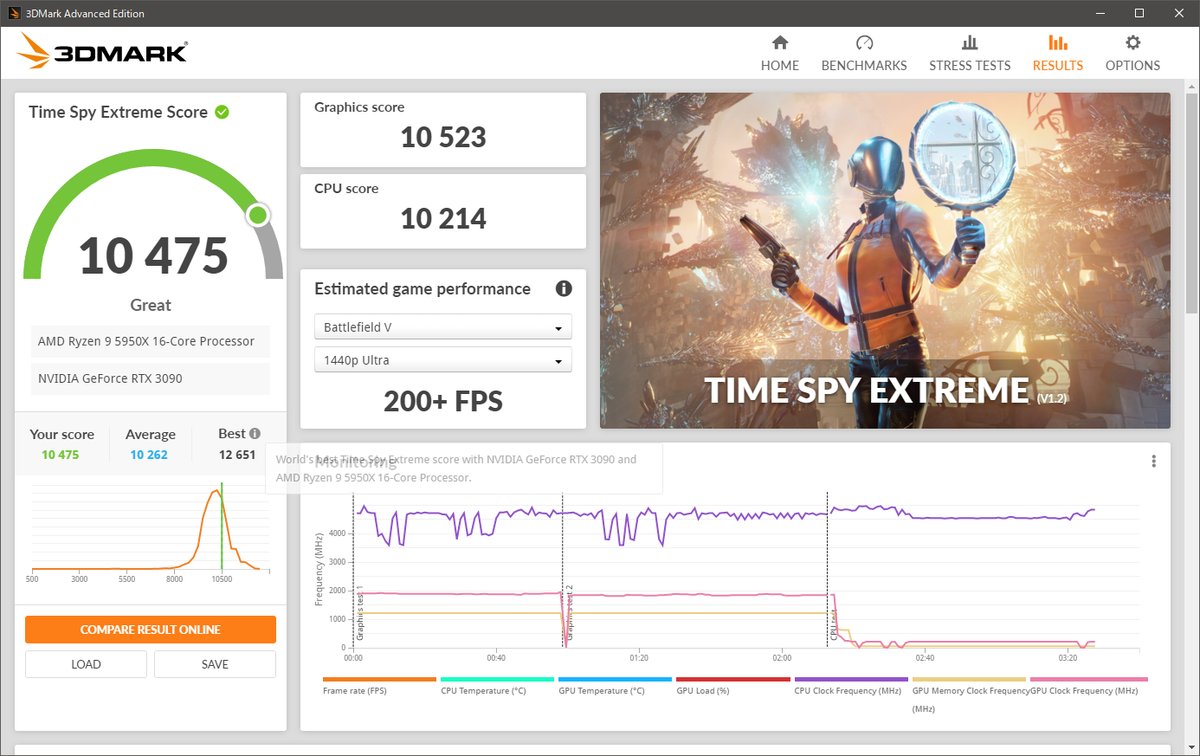Click the SAVE button
1200x756 pixels.
point(215,664)
